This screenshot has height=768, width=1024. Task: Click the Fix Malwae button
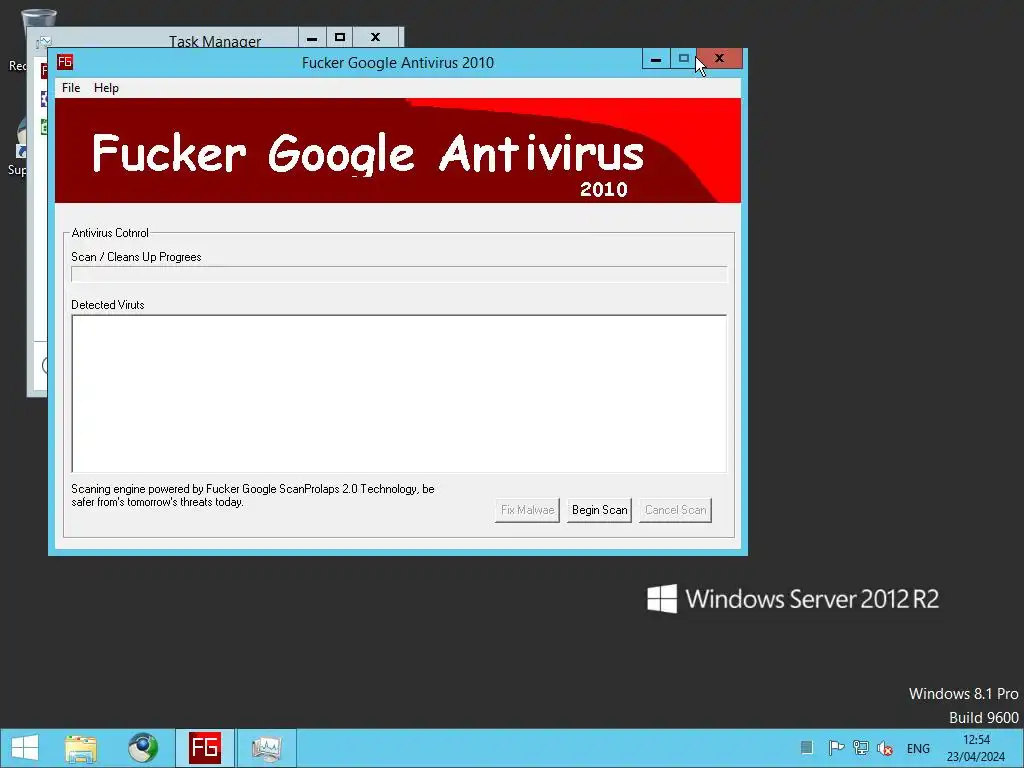(527, 510)
